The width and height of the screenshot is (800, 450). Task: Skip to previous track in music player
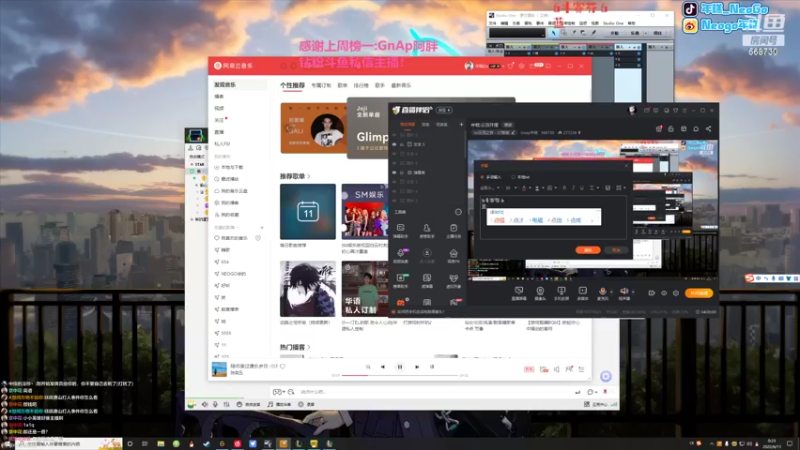point(383,366)
